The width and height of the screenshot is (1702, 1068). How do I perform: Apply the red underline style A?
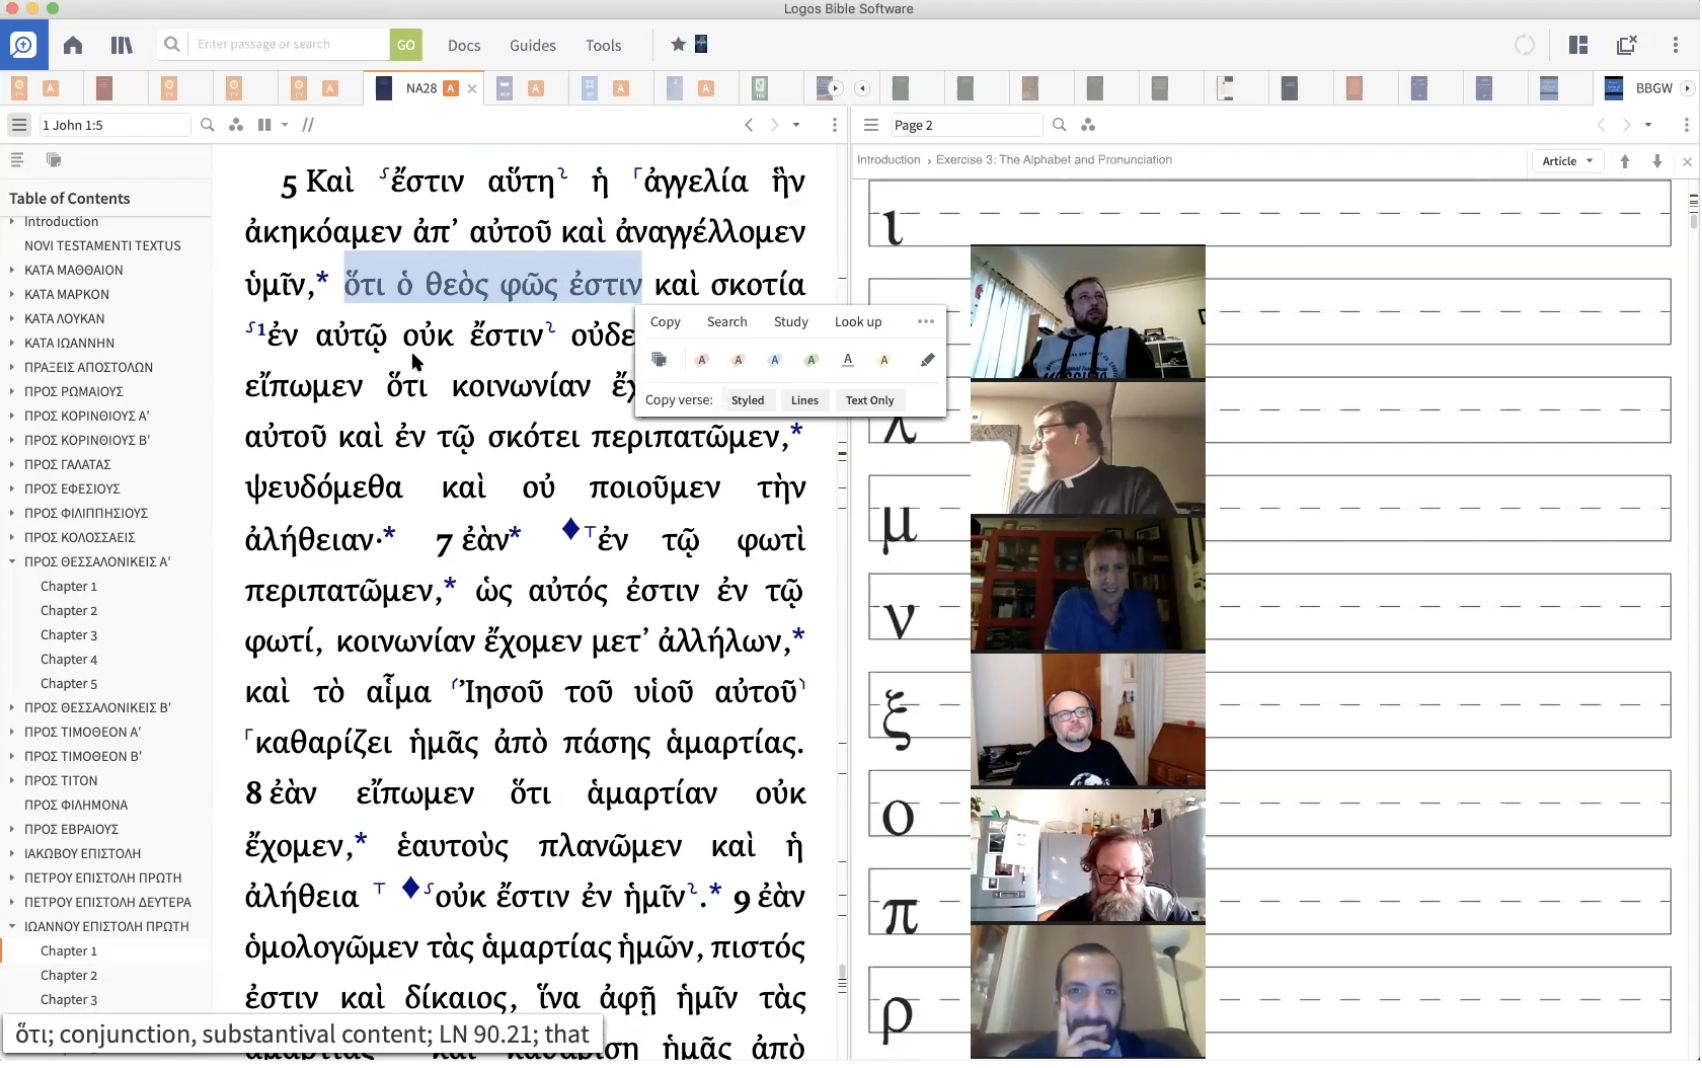(848, 360)
